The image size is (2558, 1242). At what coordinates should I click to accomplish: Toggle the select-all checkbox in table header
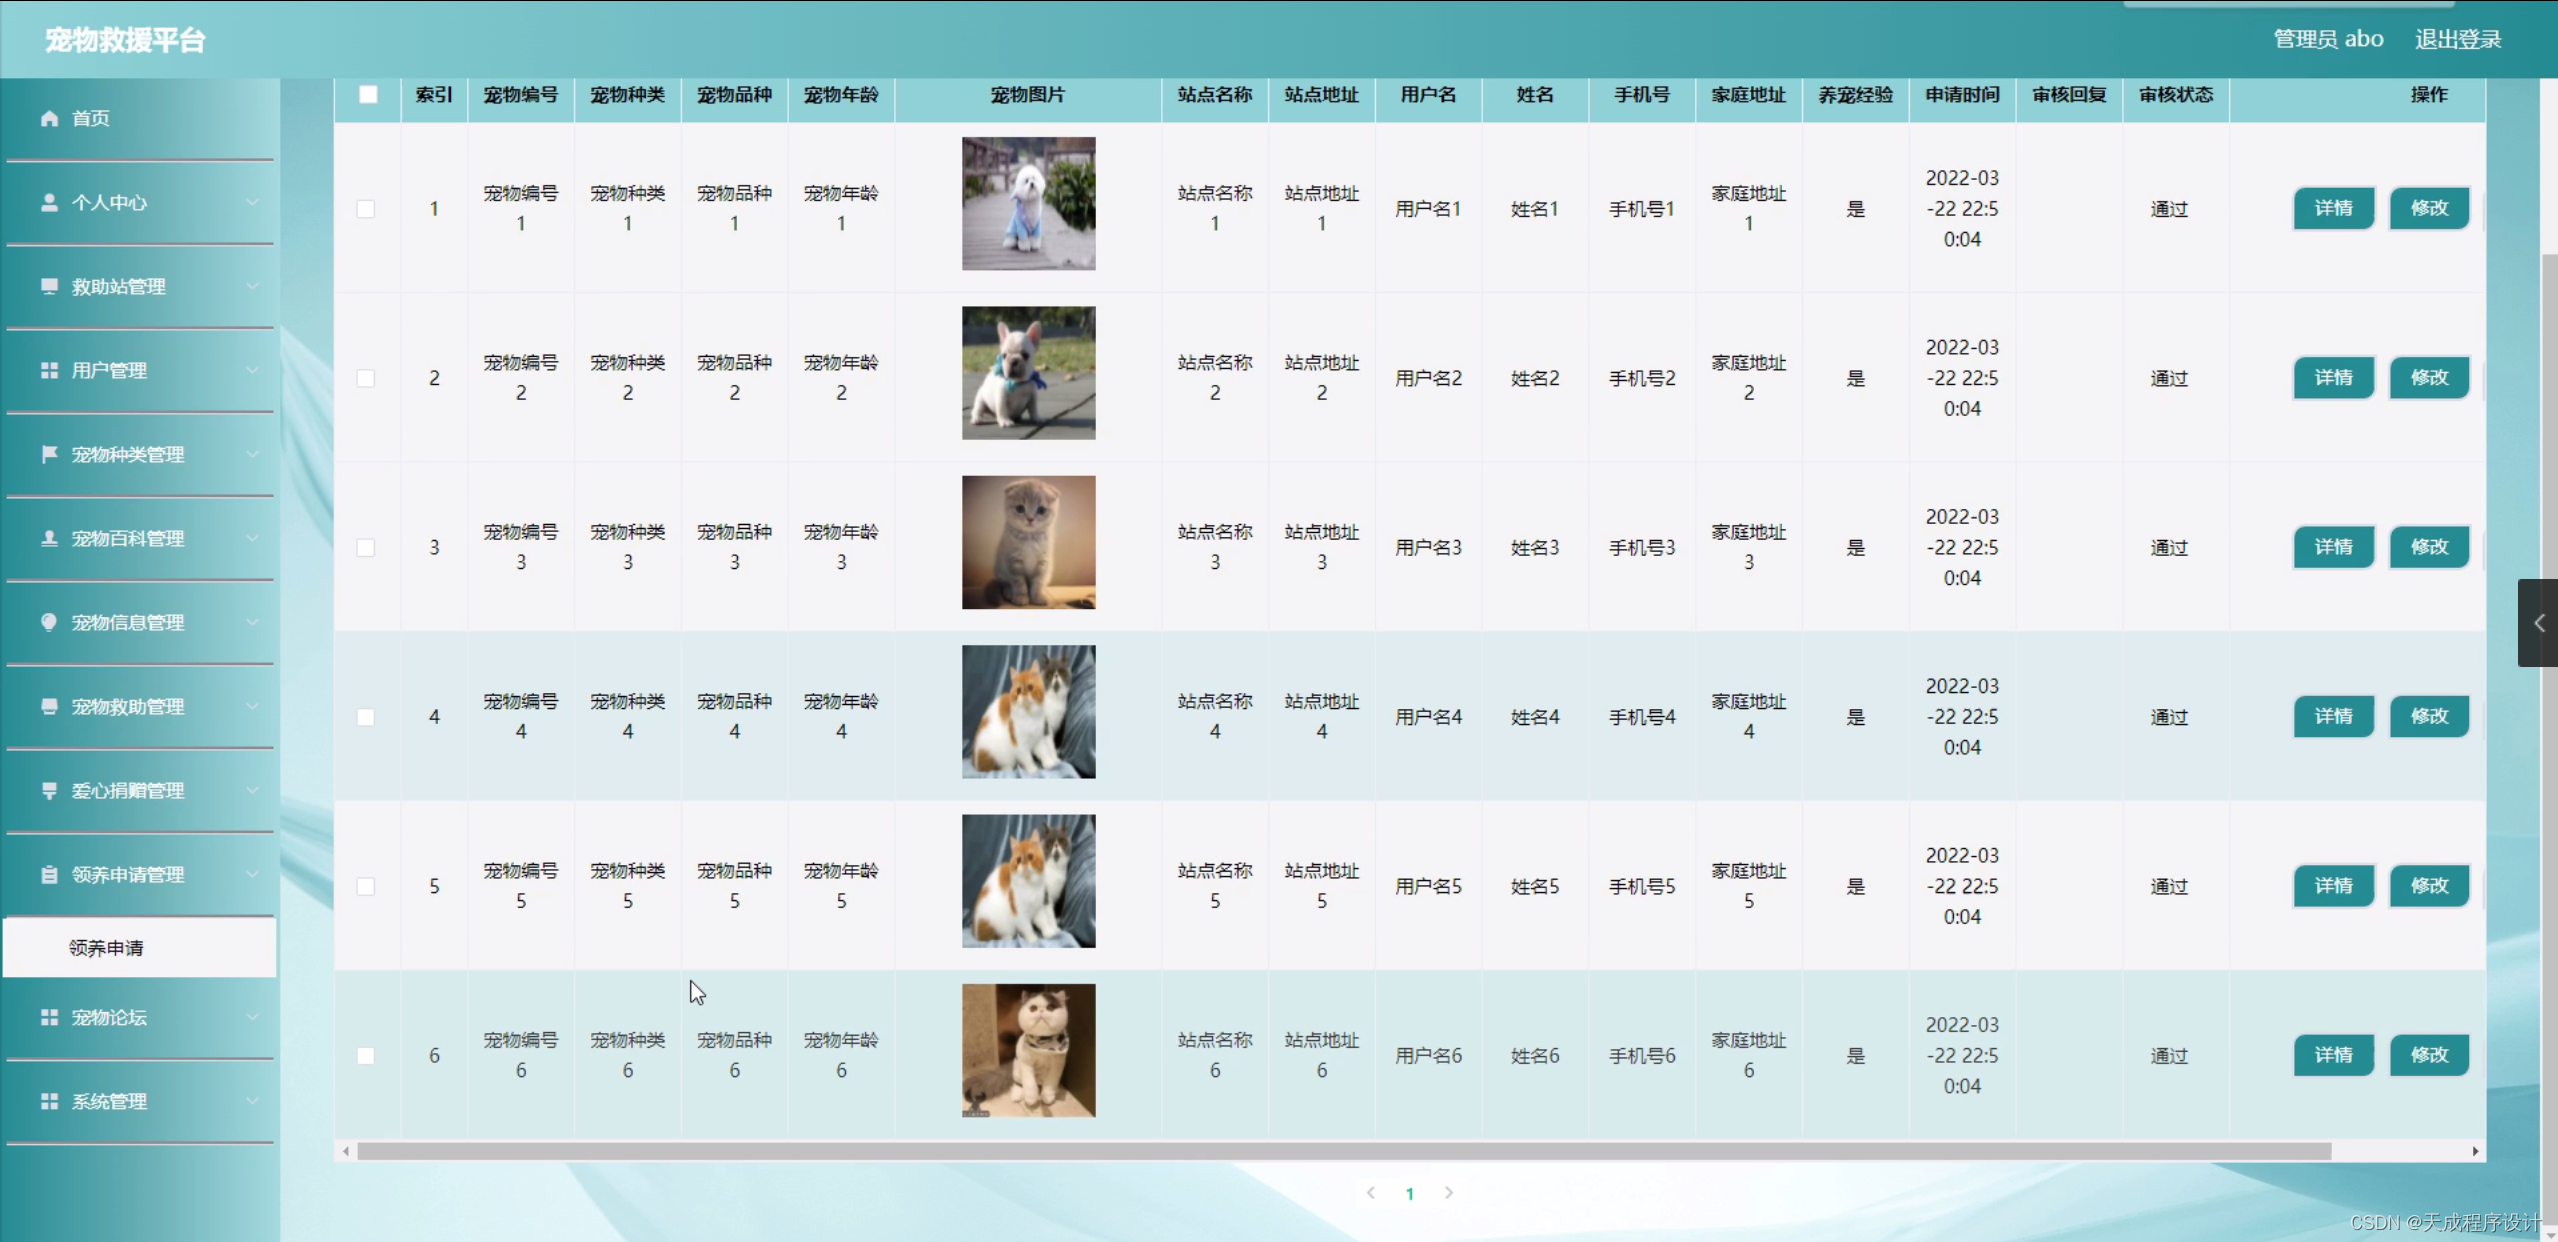(x=368, y=95)
